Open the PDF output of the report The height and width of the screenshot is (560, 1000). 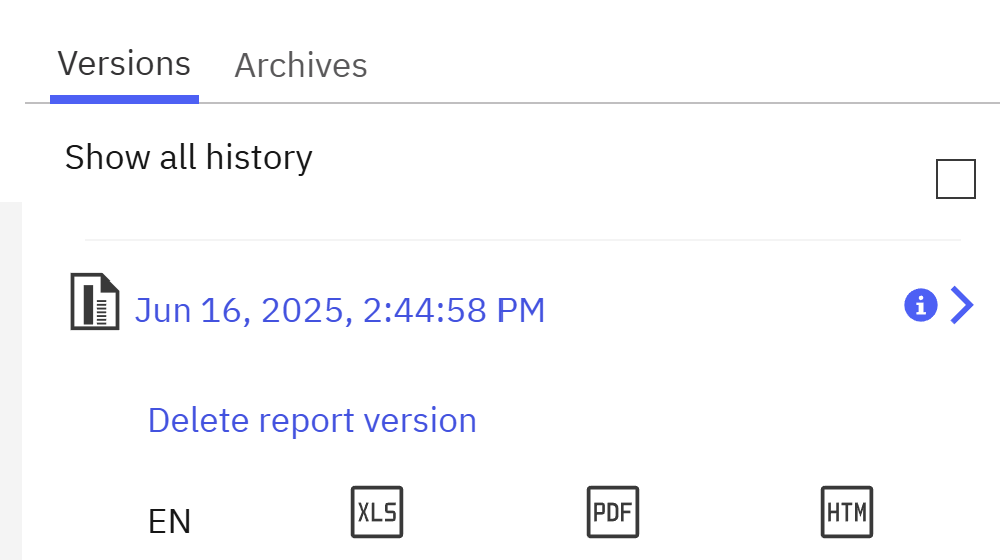[x=612, y=512]
